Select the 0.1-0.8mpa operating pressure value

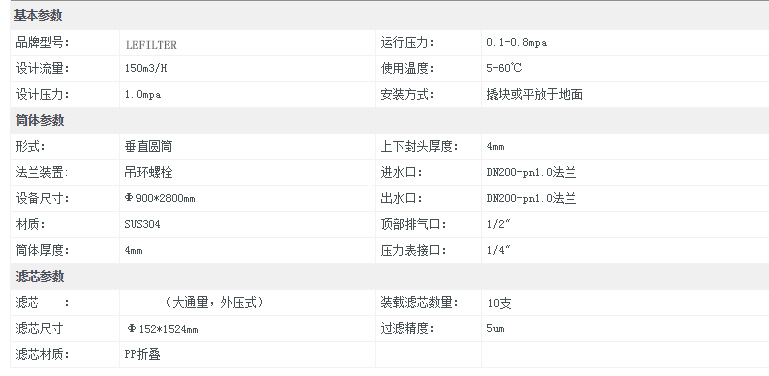(x=516, y=43)
